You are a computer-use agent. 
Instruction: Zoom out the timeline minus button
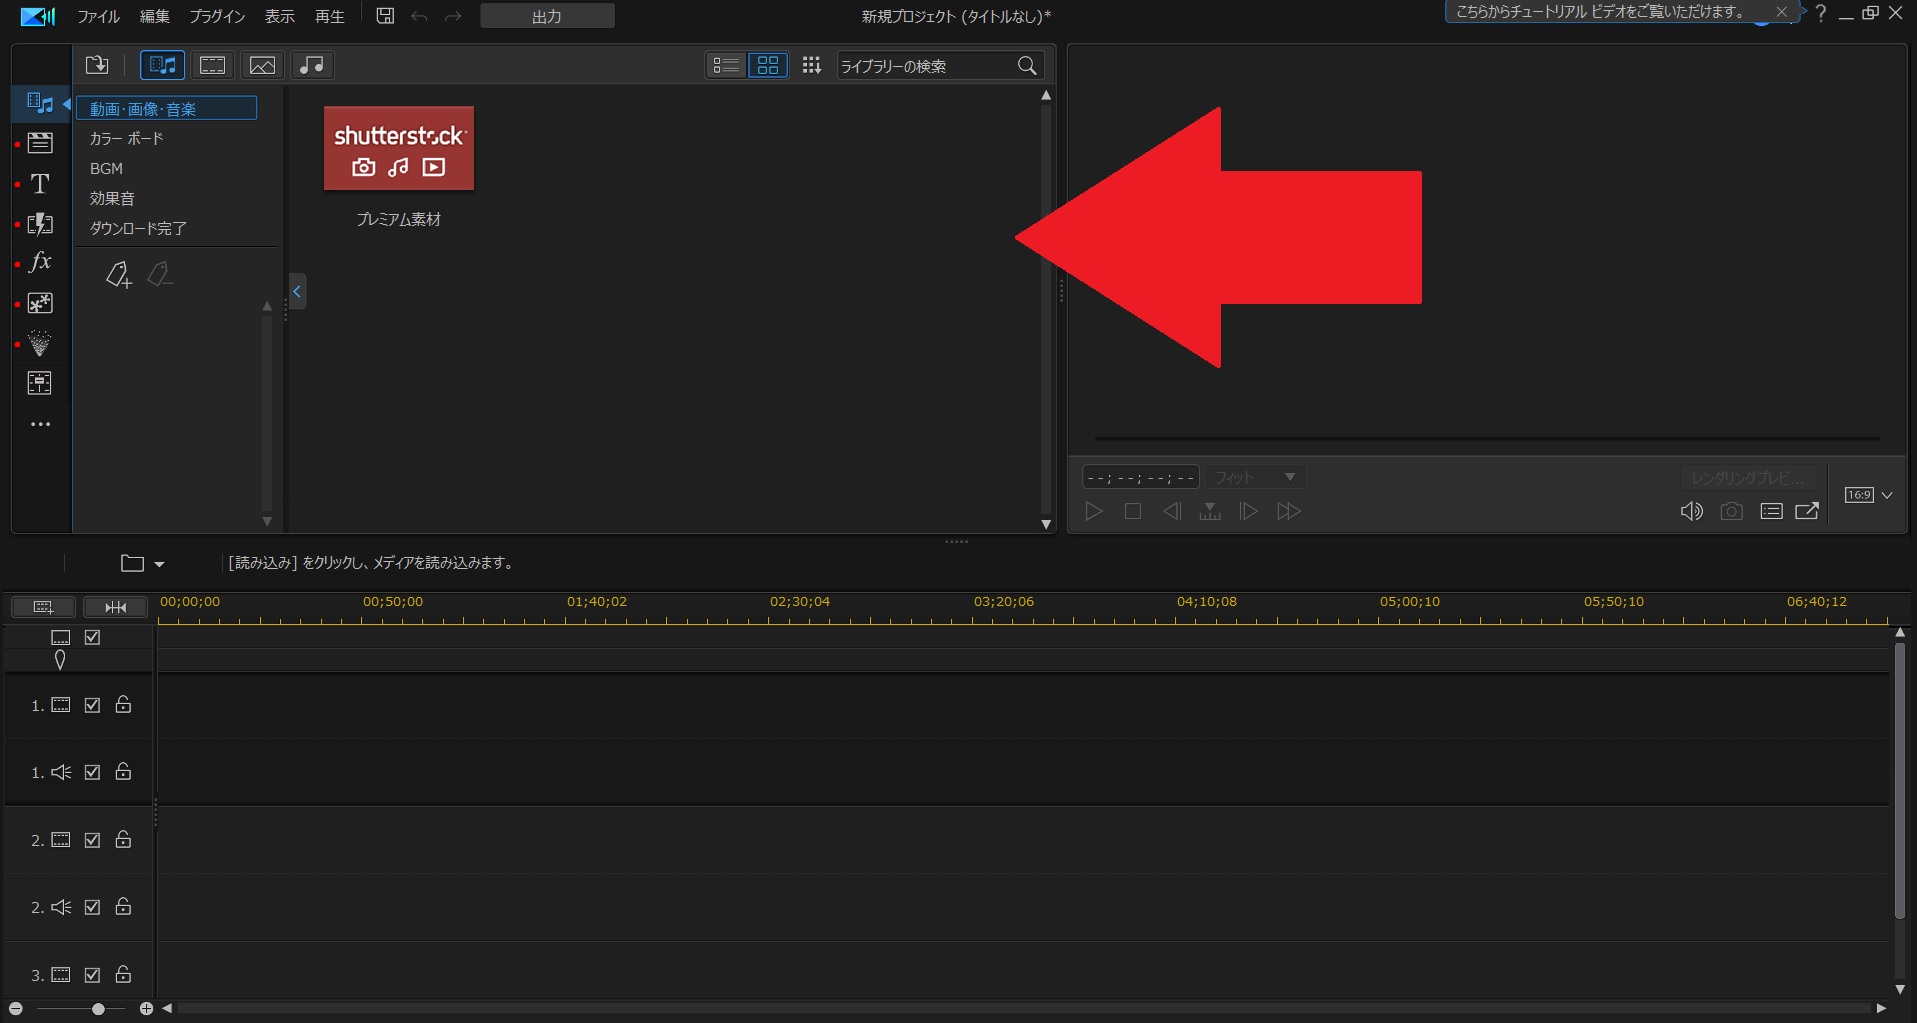click(16, 1009)
